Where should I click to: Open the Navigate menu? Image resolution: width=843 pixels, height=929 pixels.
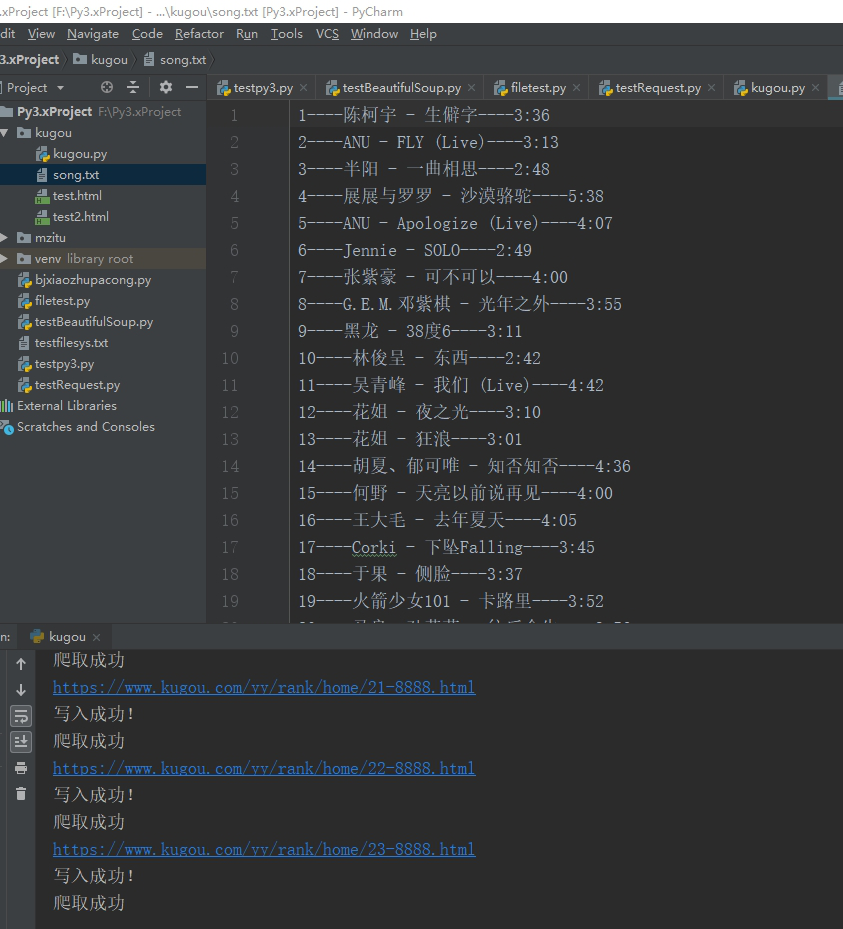[x=93, y=34]
